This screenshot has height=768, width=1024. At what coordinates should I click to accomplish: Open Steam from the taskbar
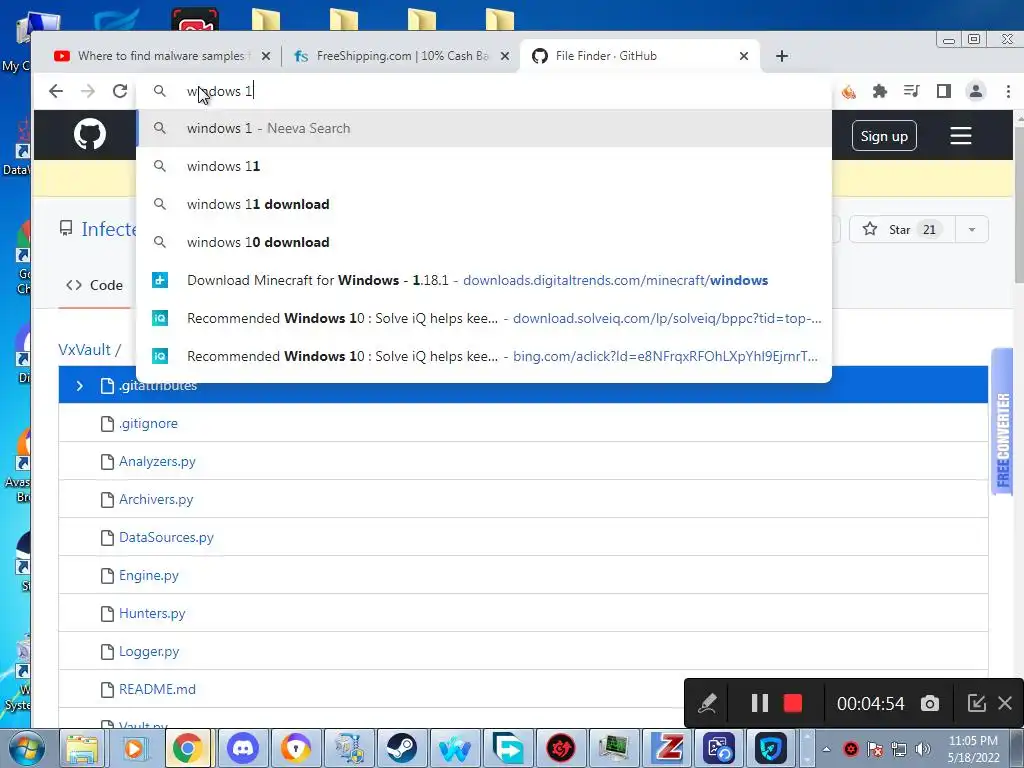(x=402, y=748)
